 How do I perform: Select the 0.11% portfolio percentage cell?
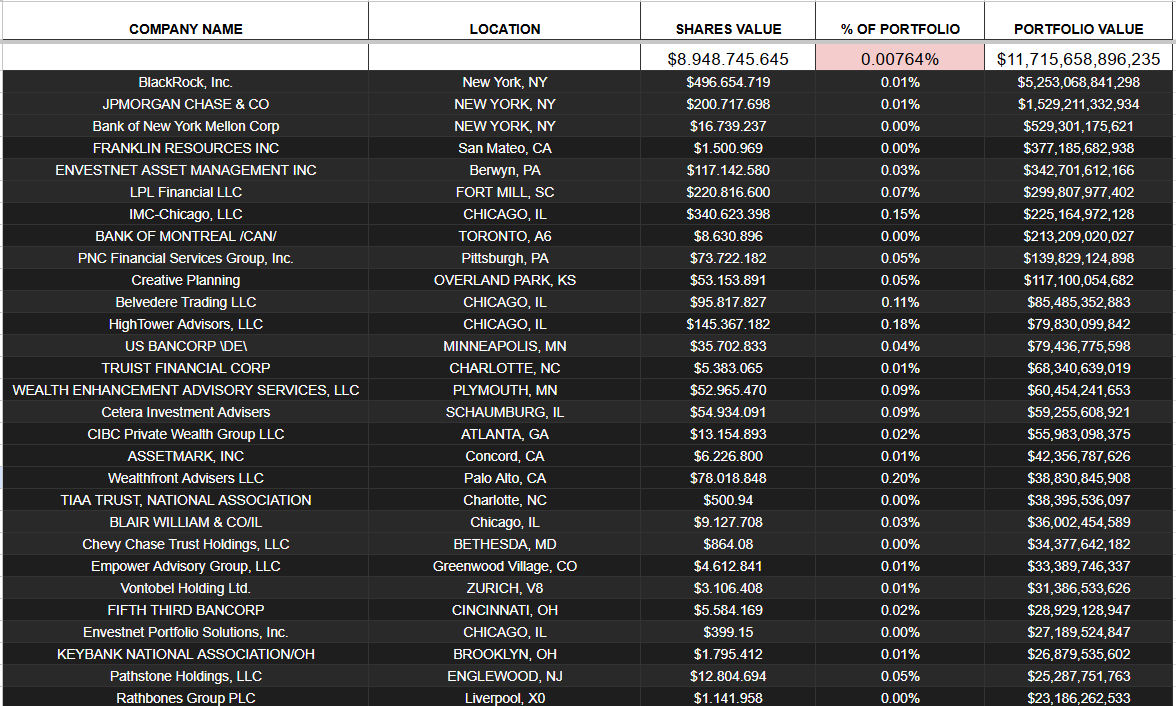point(900,302)
